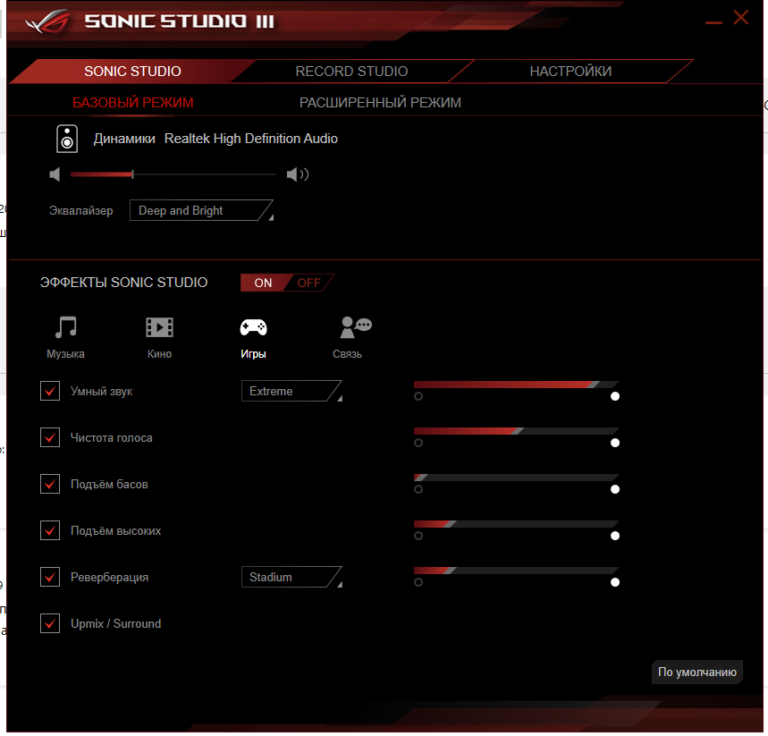
Task: Open the Эквалайзер Deep and Bright dropdown
Action: click(201, 211)
